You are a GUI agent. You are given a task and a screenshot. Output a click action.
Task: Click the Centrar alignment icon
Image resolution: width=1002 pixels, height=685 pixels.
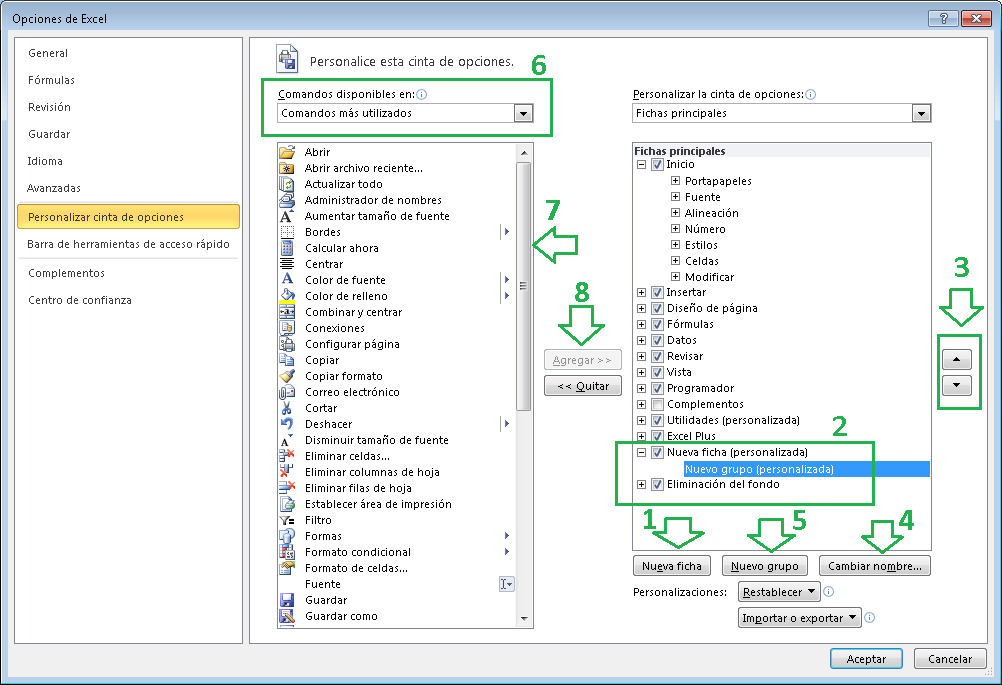click(x=287, y=264)
